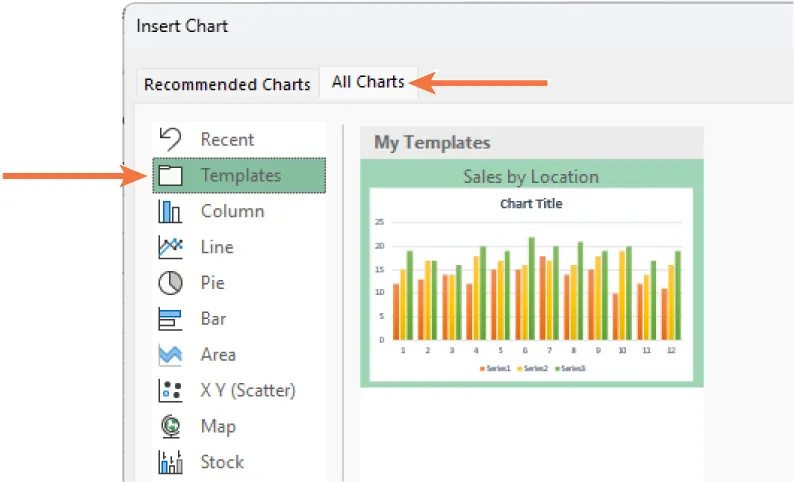Click the Series1 legend entry in preview
Image resolution: width=794 pixels, height=482 pixels.
click(x=495, y=368)
